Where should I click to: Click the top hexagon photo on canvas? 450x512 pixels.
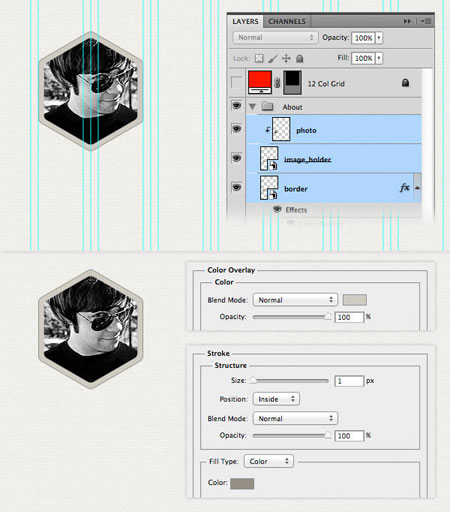90,91
